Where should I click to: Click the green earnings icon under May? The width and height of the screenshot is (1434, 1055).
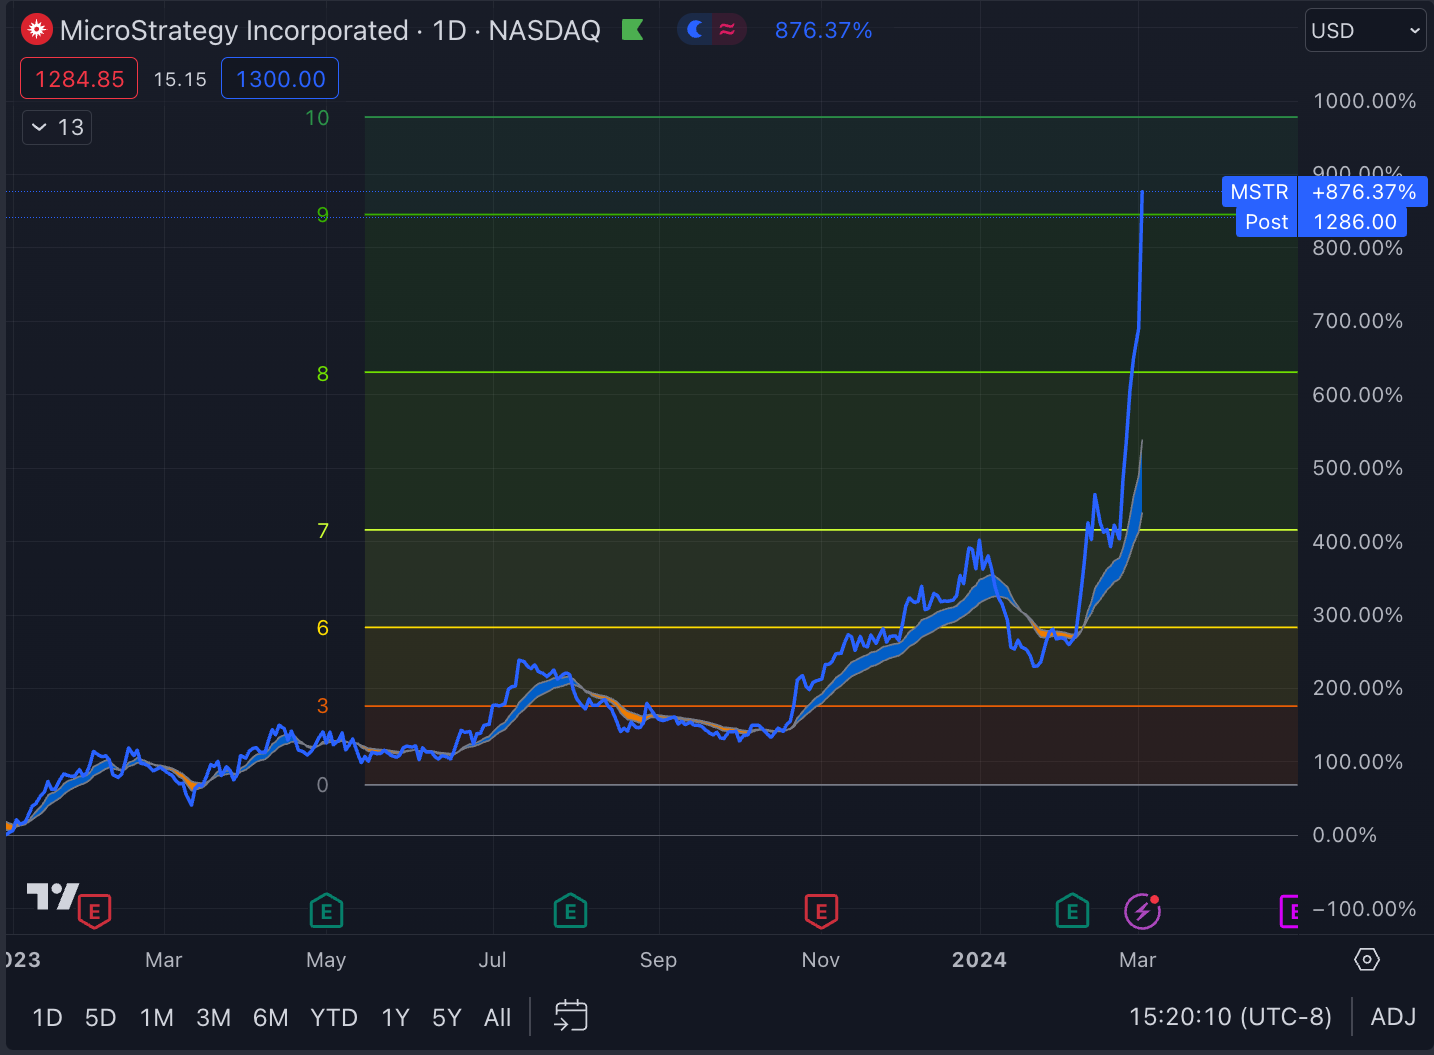pyautogui.click(x=326, y=911)
